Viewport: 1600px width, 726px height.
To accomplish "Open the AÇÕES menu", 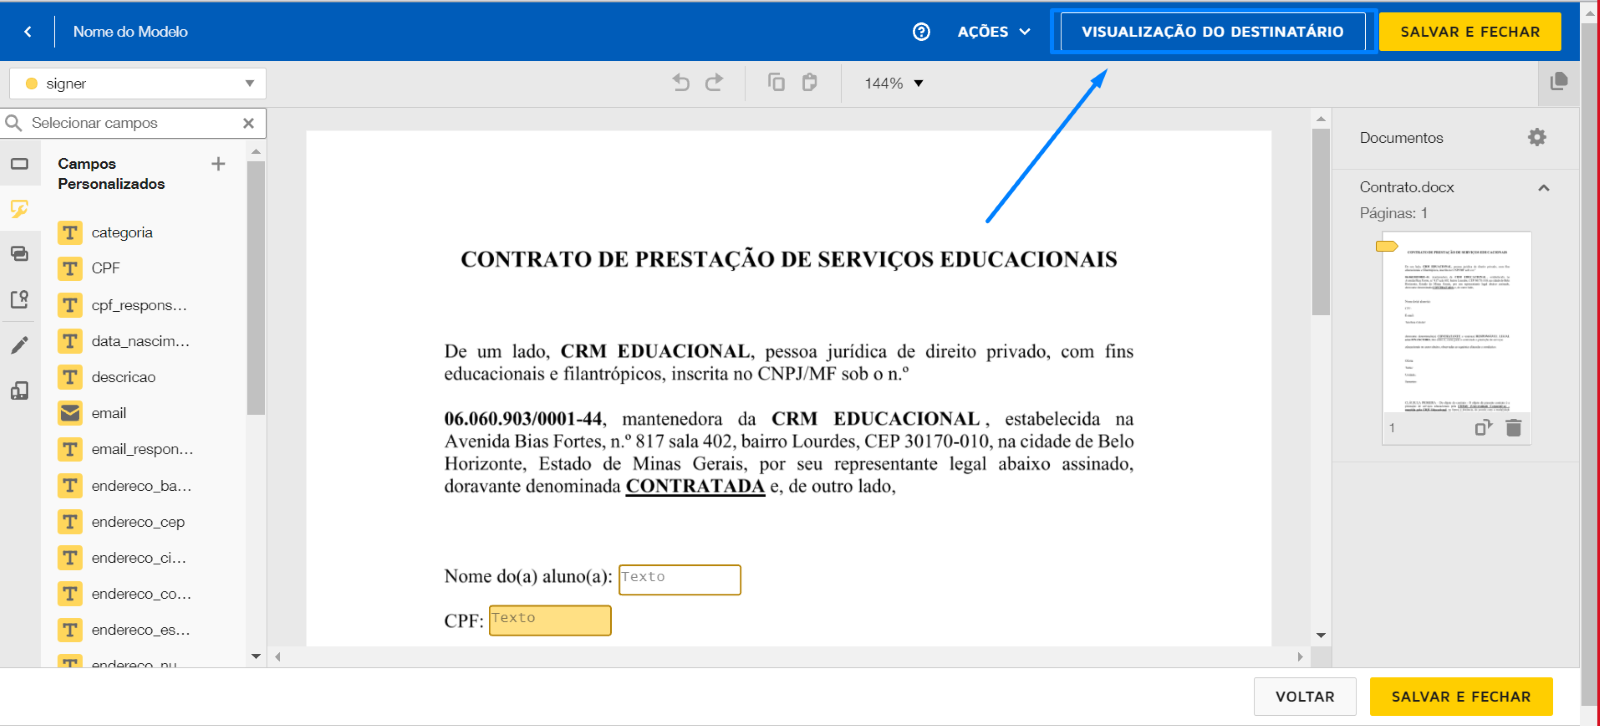I will coord(994,32).
